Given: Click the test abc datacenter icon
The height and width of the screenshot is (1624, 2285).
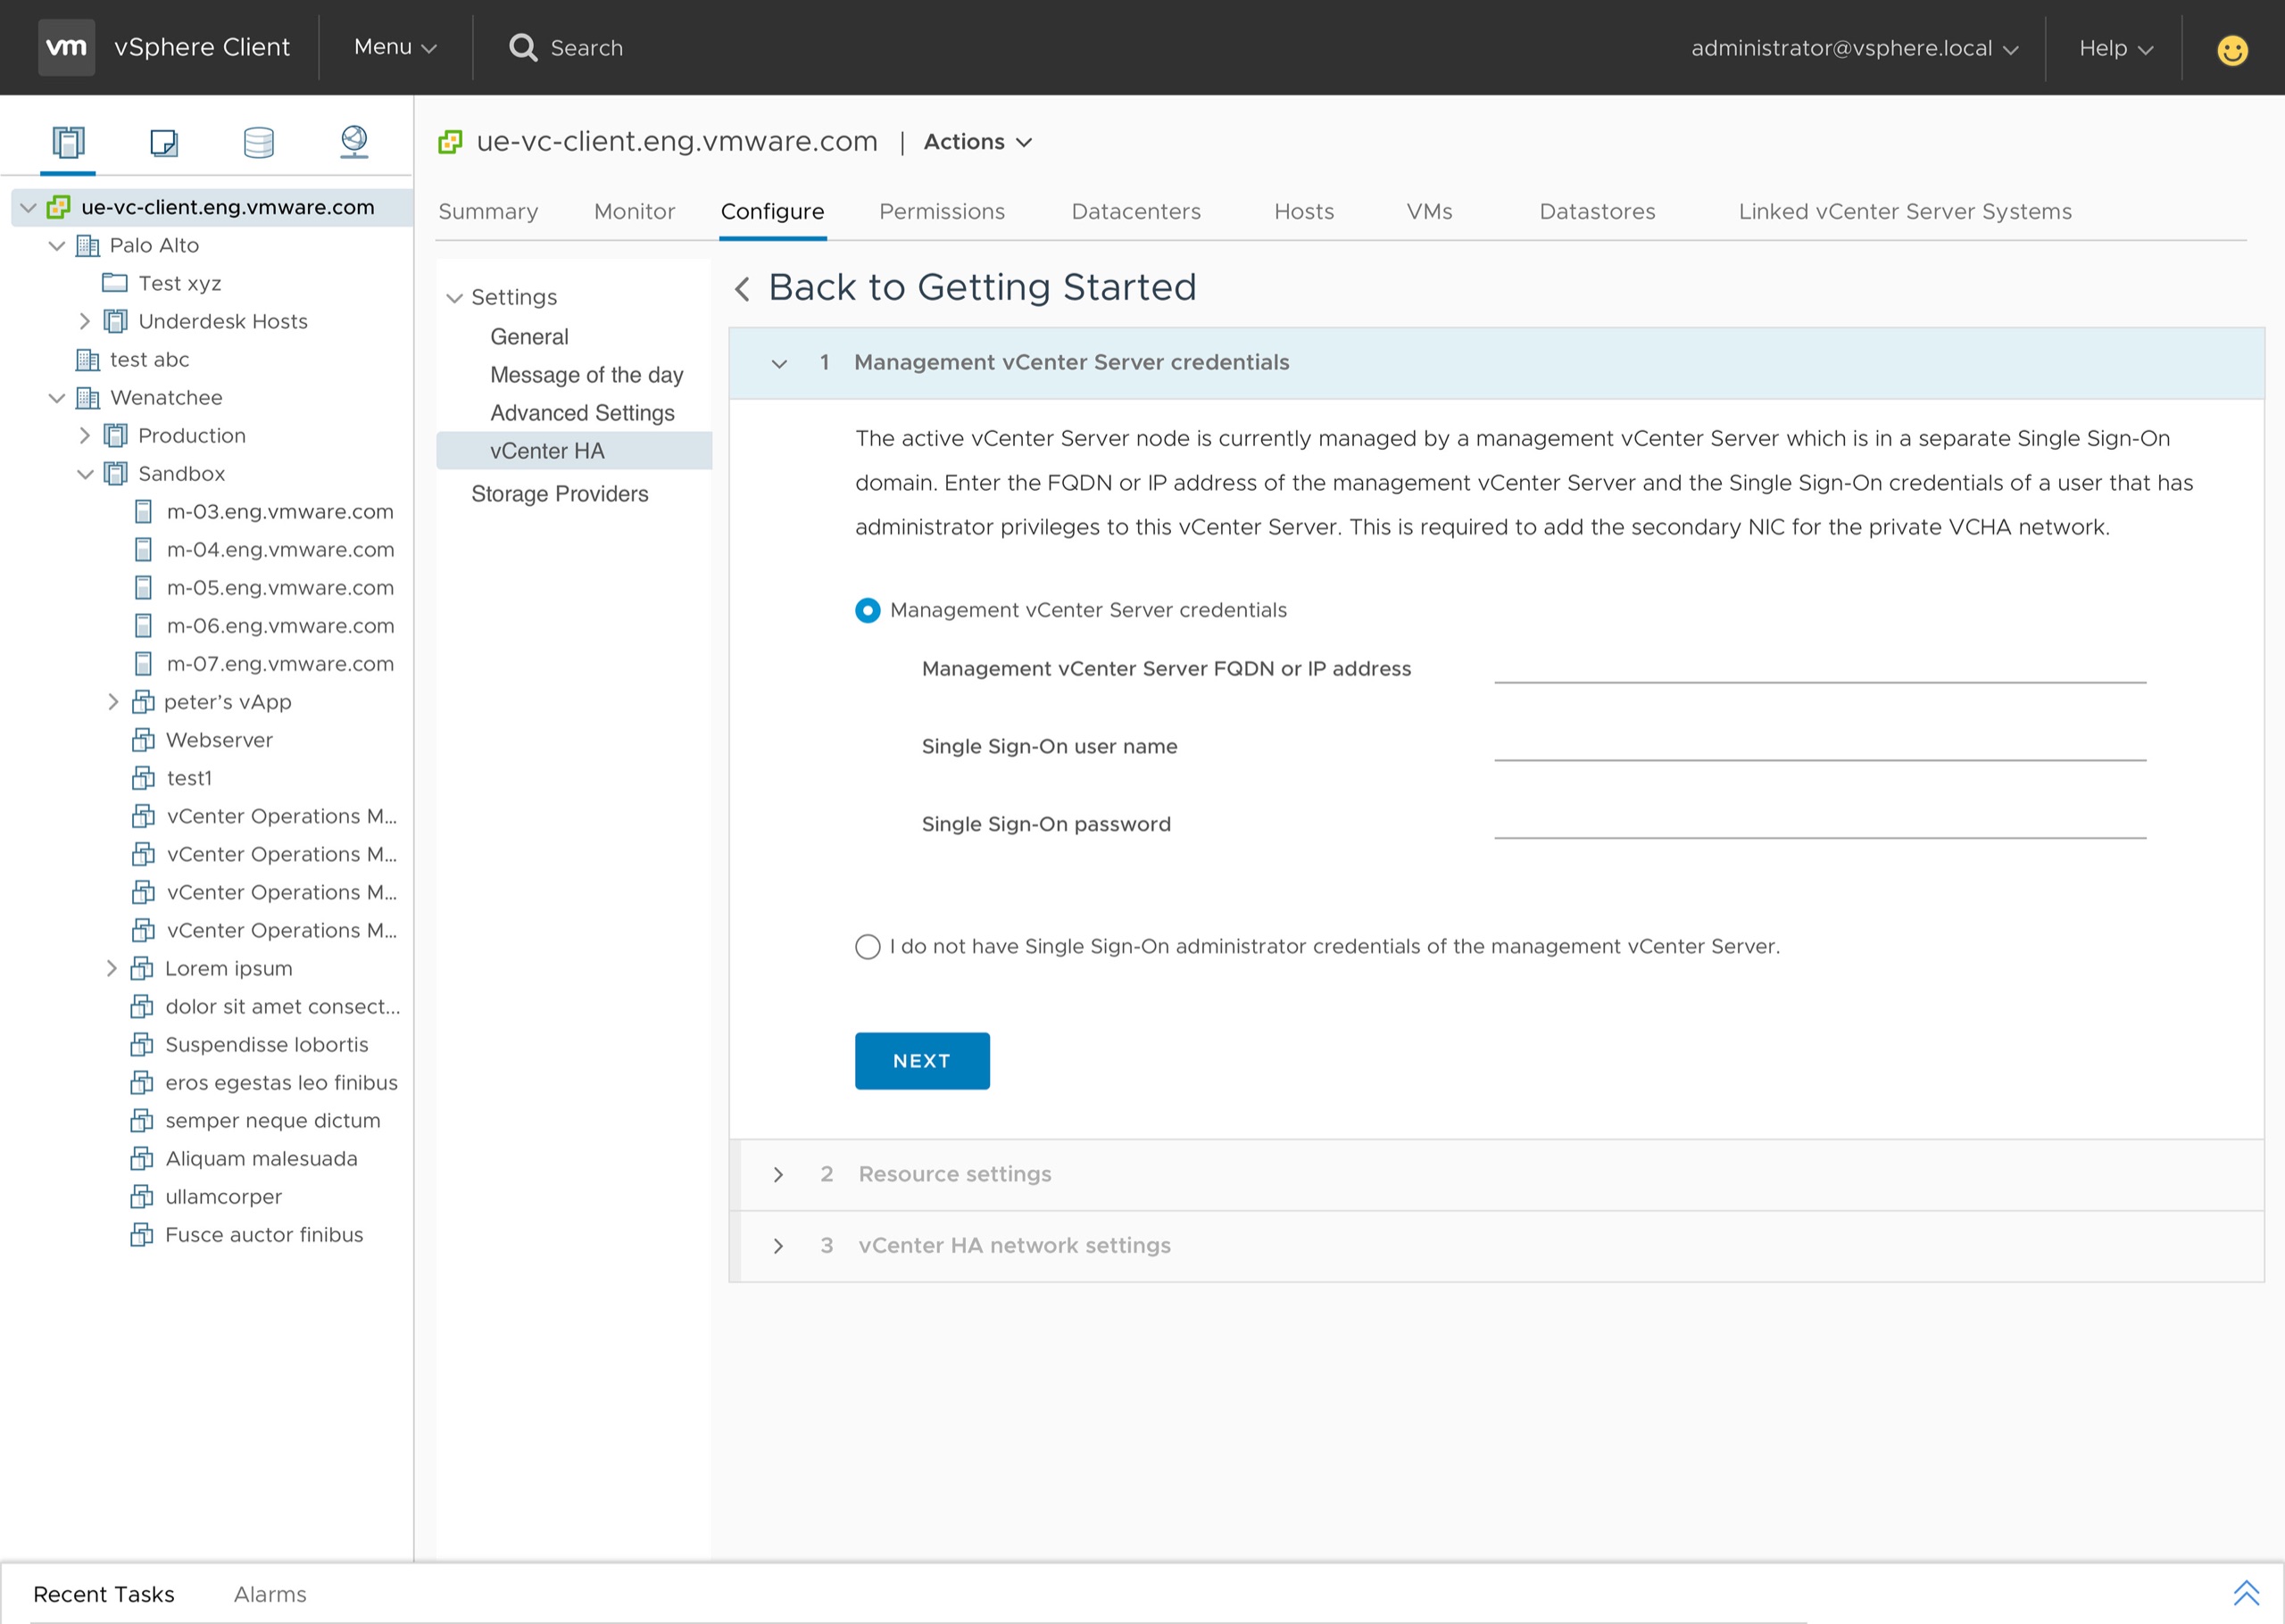Looking at the screenshot, I should pos(88,360).
